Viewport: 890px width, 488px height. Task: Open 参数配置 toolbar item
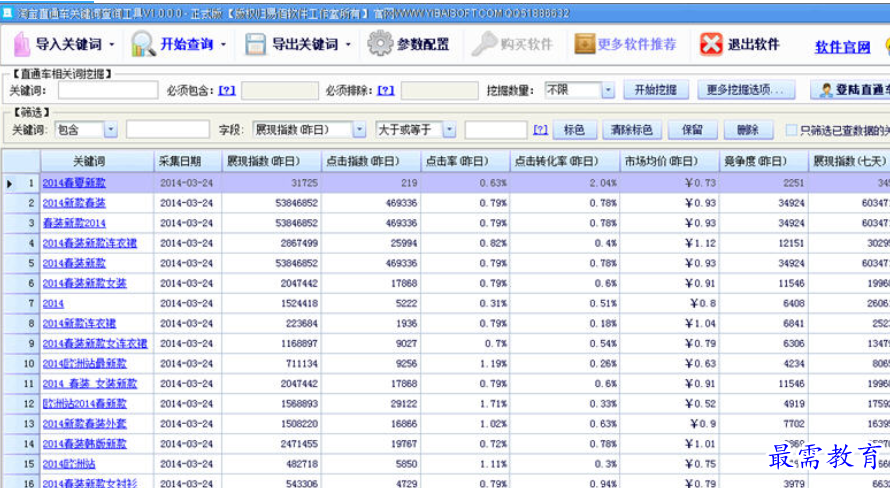(408, 44)
